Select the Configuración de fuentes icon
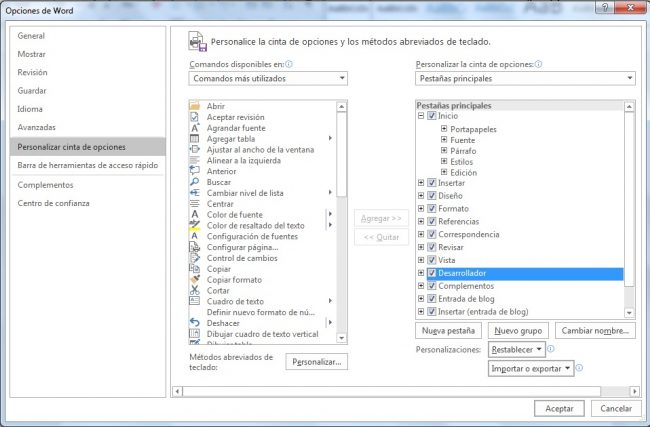Screen dimensions: 650x427 (194, 236)
